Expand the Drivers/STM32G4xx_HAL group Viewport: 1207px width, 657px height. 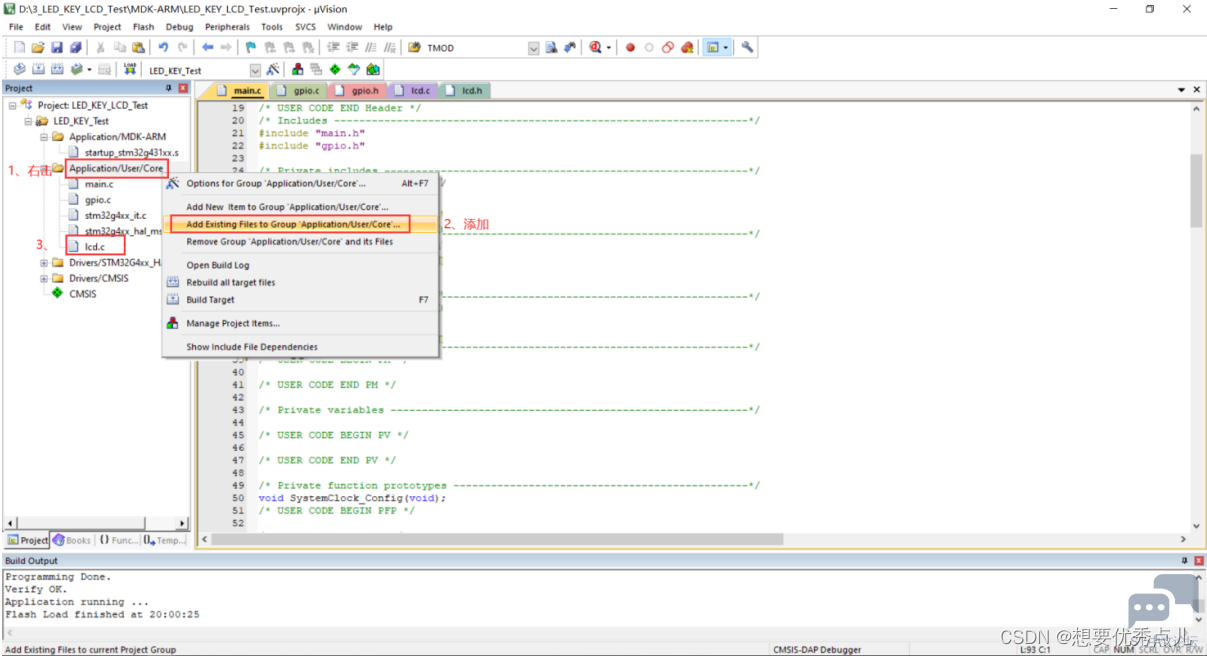click(x=44, y=263)
